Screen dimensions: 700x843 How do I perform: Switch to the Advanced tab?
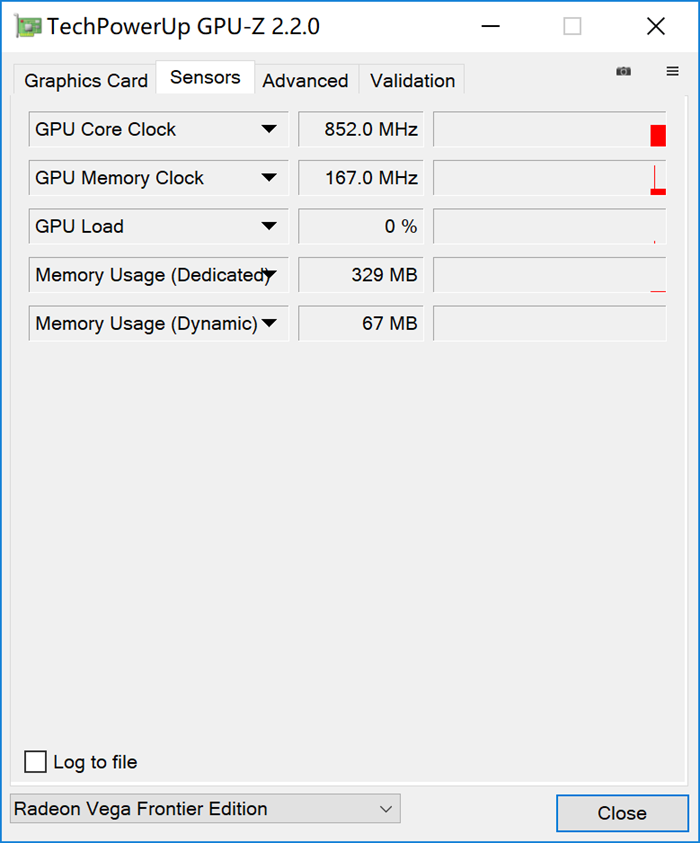[305, 81]
